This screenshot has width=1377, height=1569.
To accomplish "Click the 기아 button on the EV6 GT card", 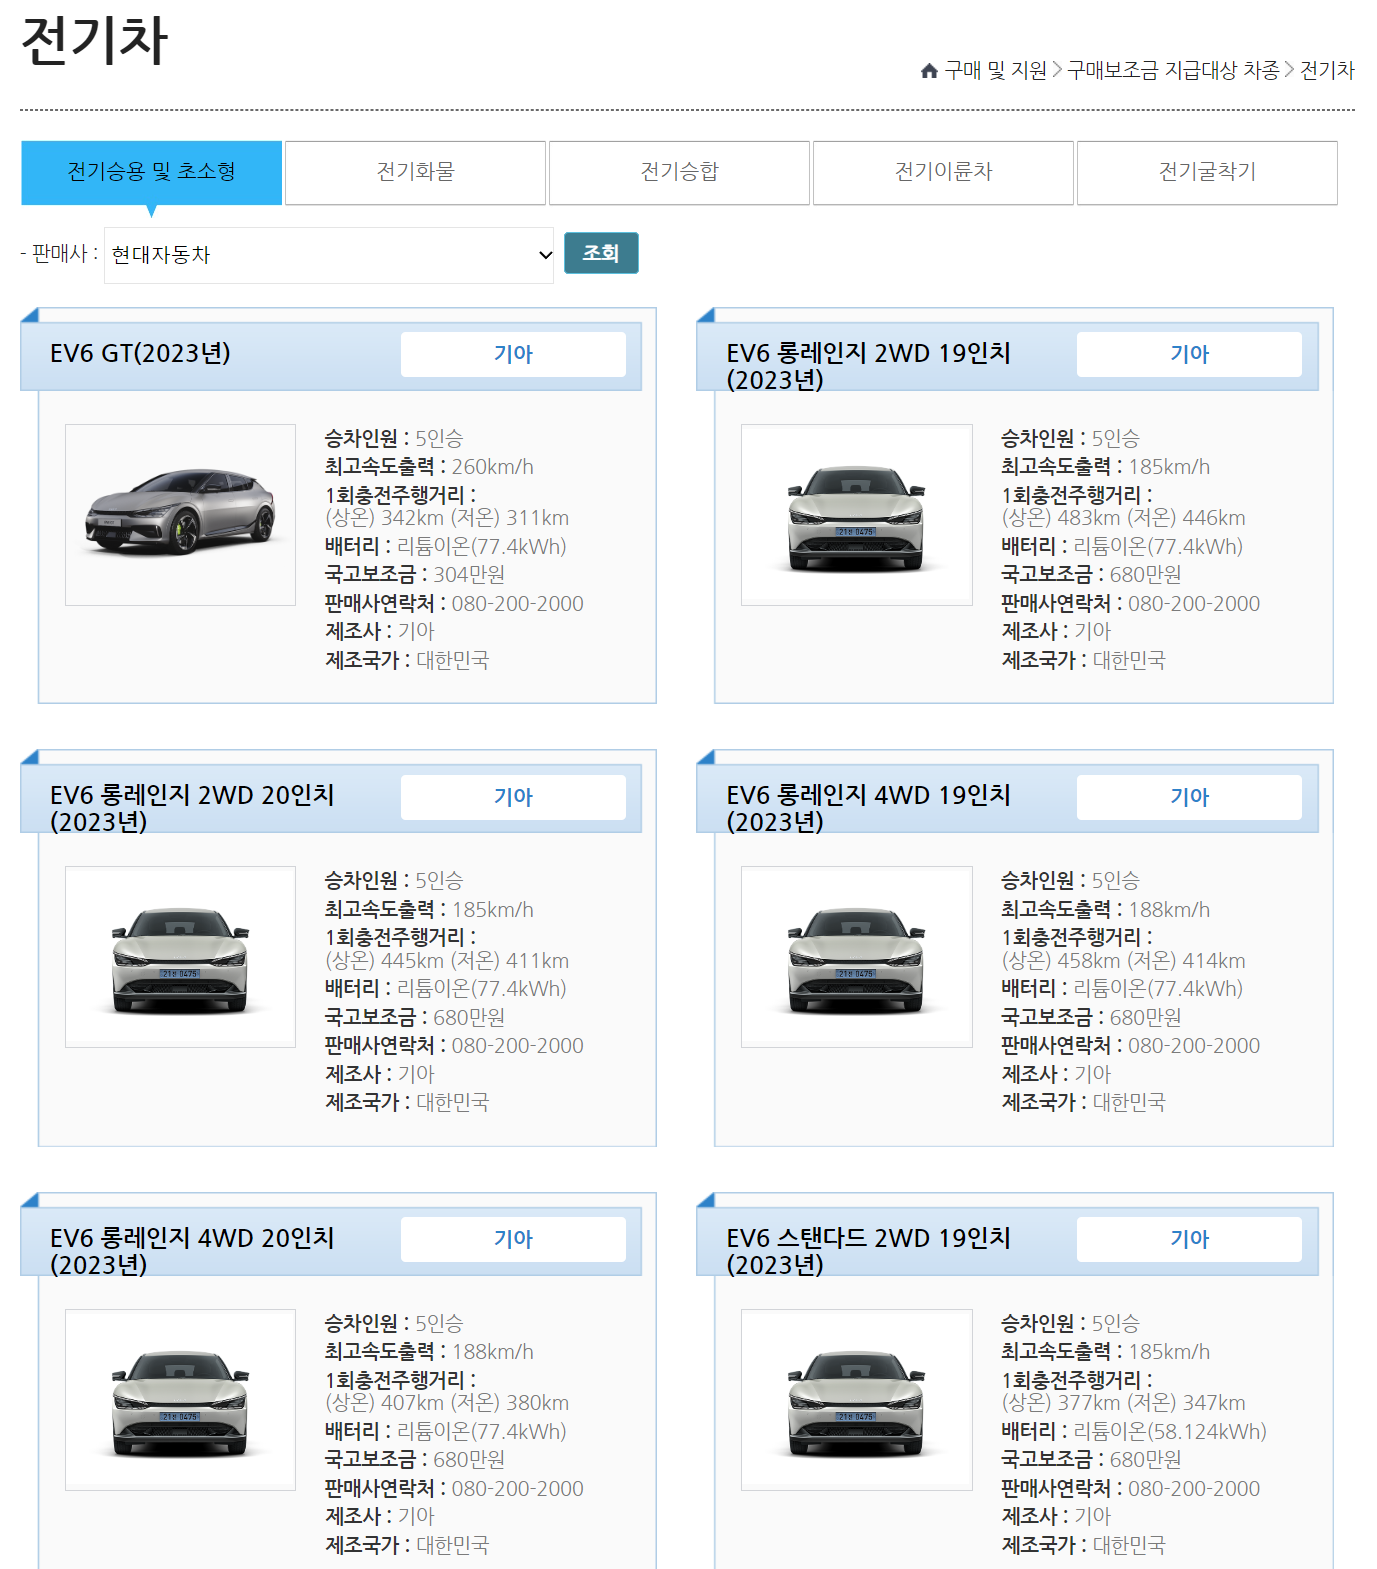I will coord(513,354).
